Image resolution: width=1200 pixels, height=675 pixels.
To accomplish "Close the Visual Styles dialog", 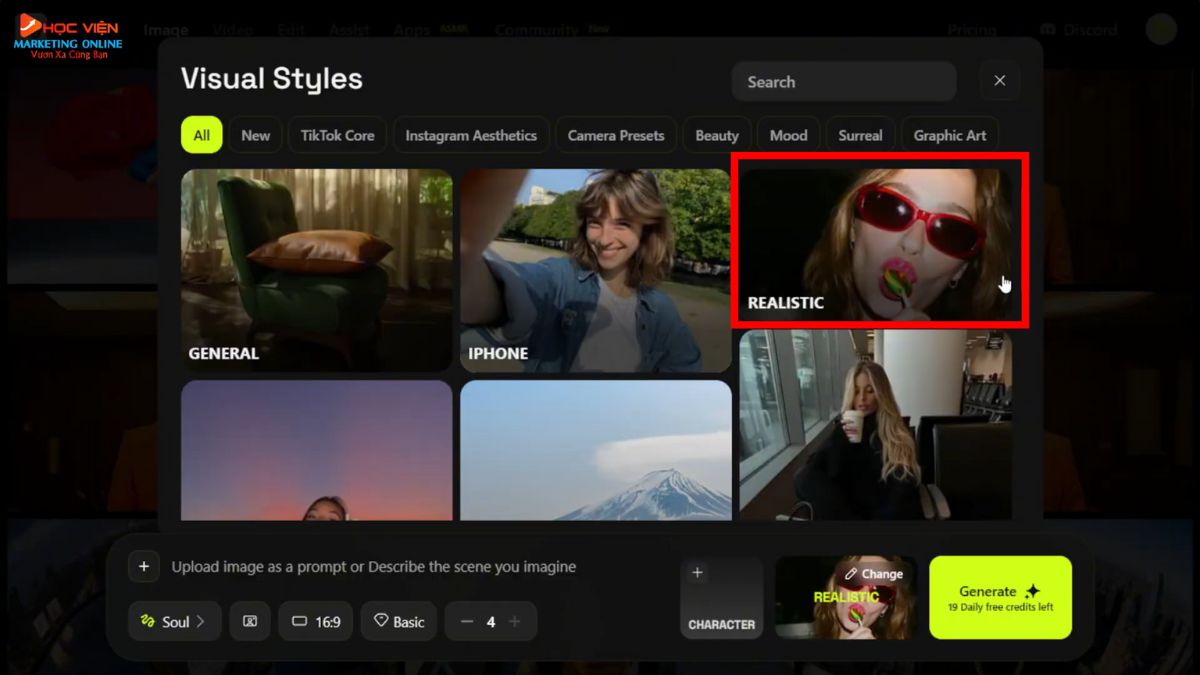I will (999, 81).
